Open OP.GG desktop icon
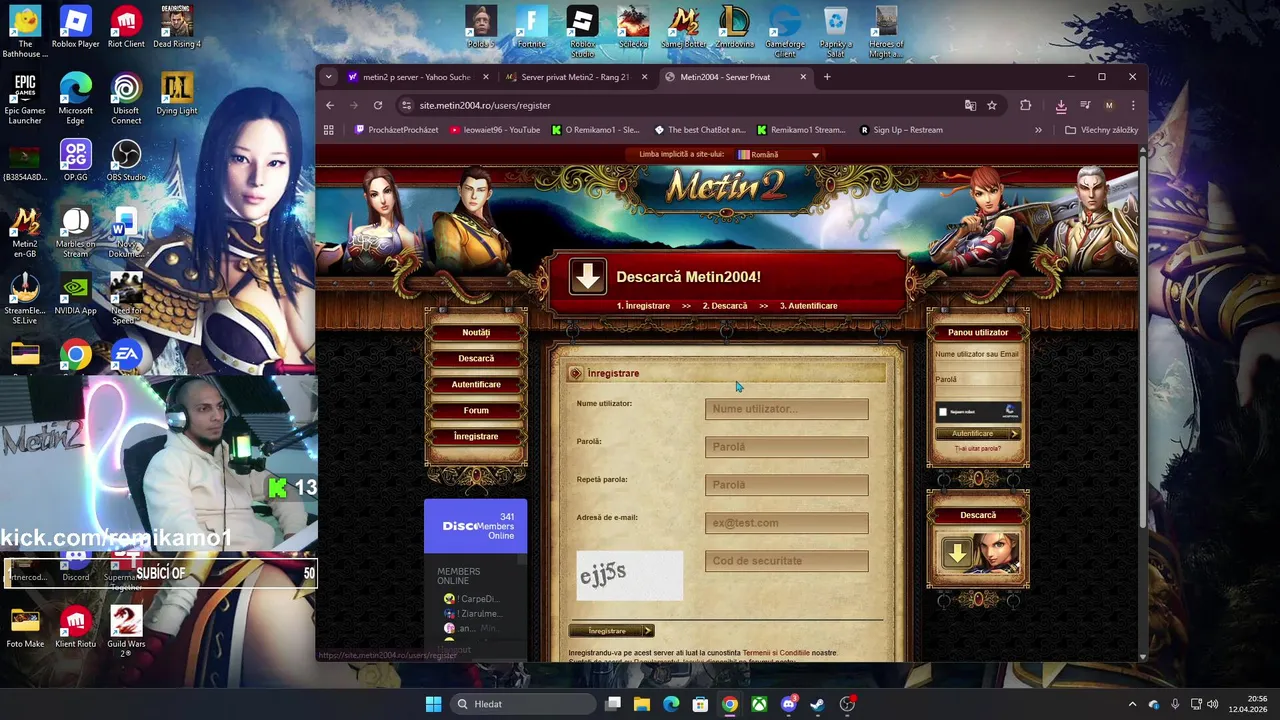The height and width of the screenshot is (720, 1280). [x=75, y=161]
